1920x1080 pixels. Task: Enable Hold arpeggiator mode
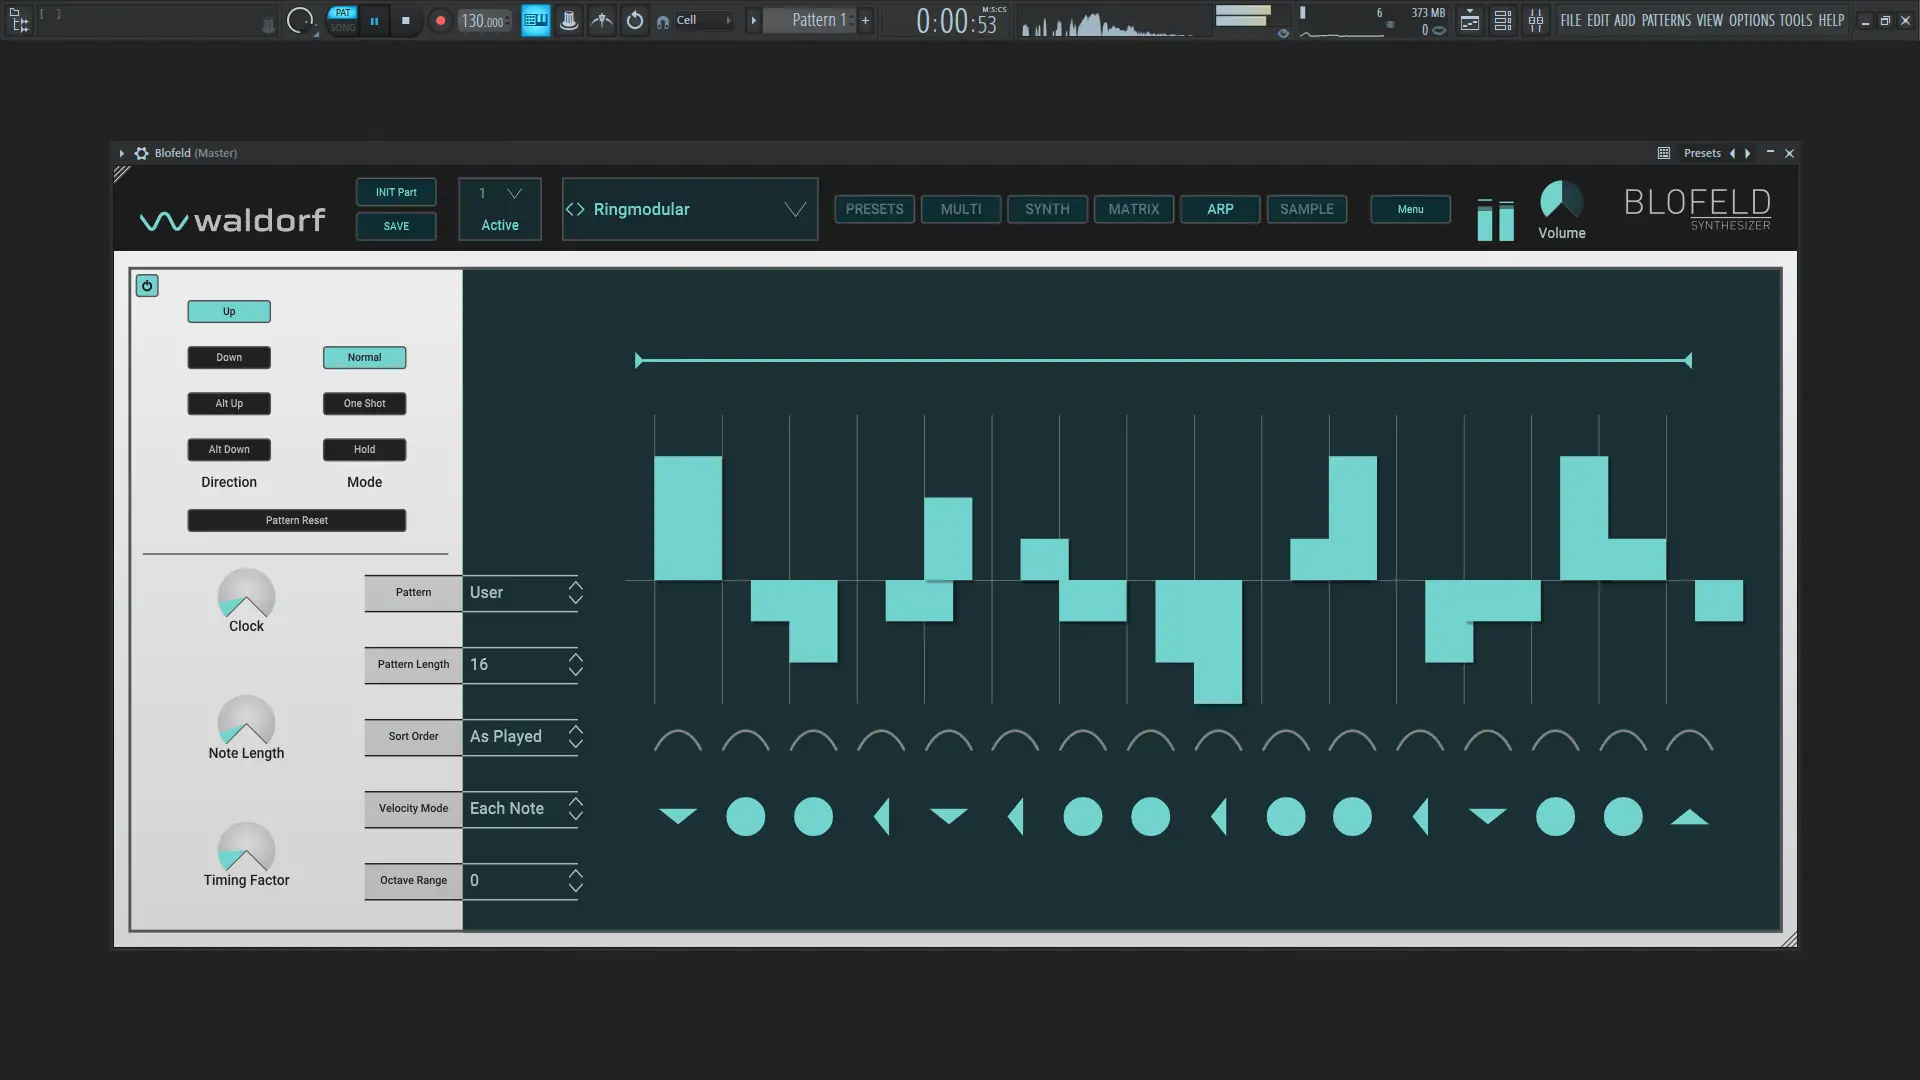click(x=364, y=449)
